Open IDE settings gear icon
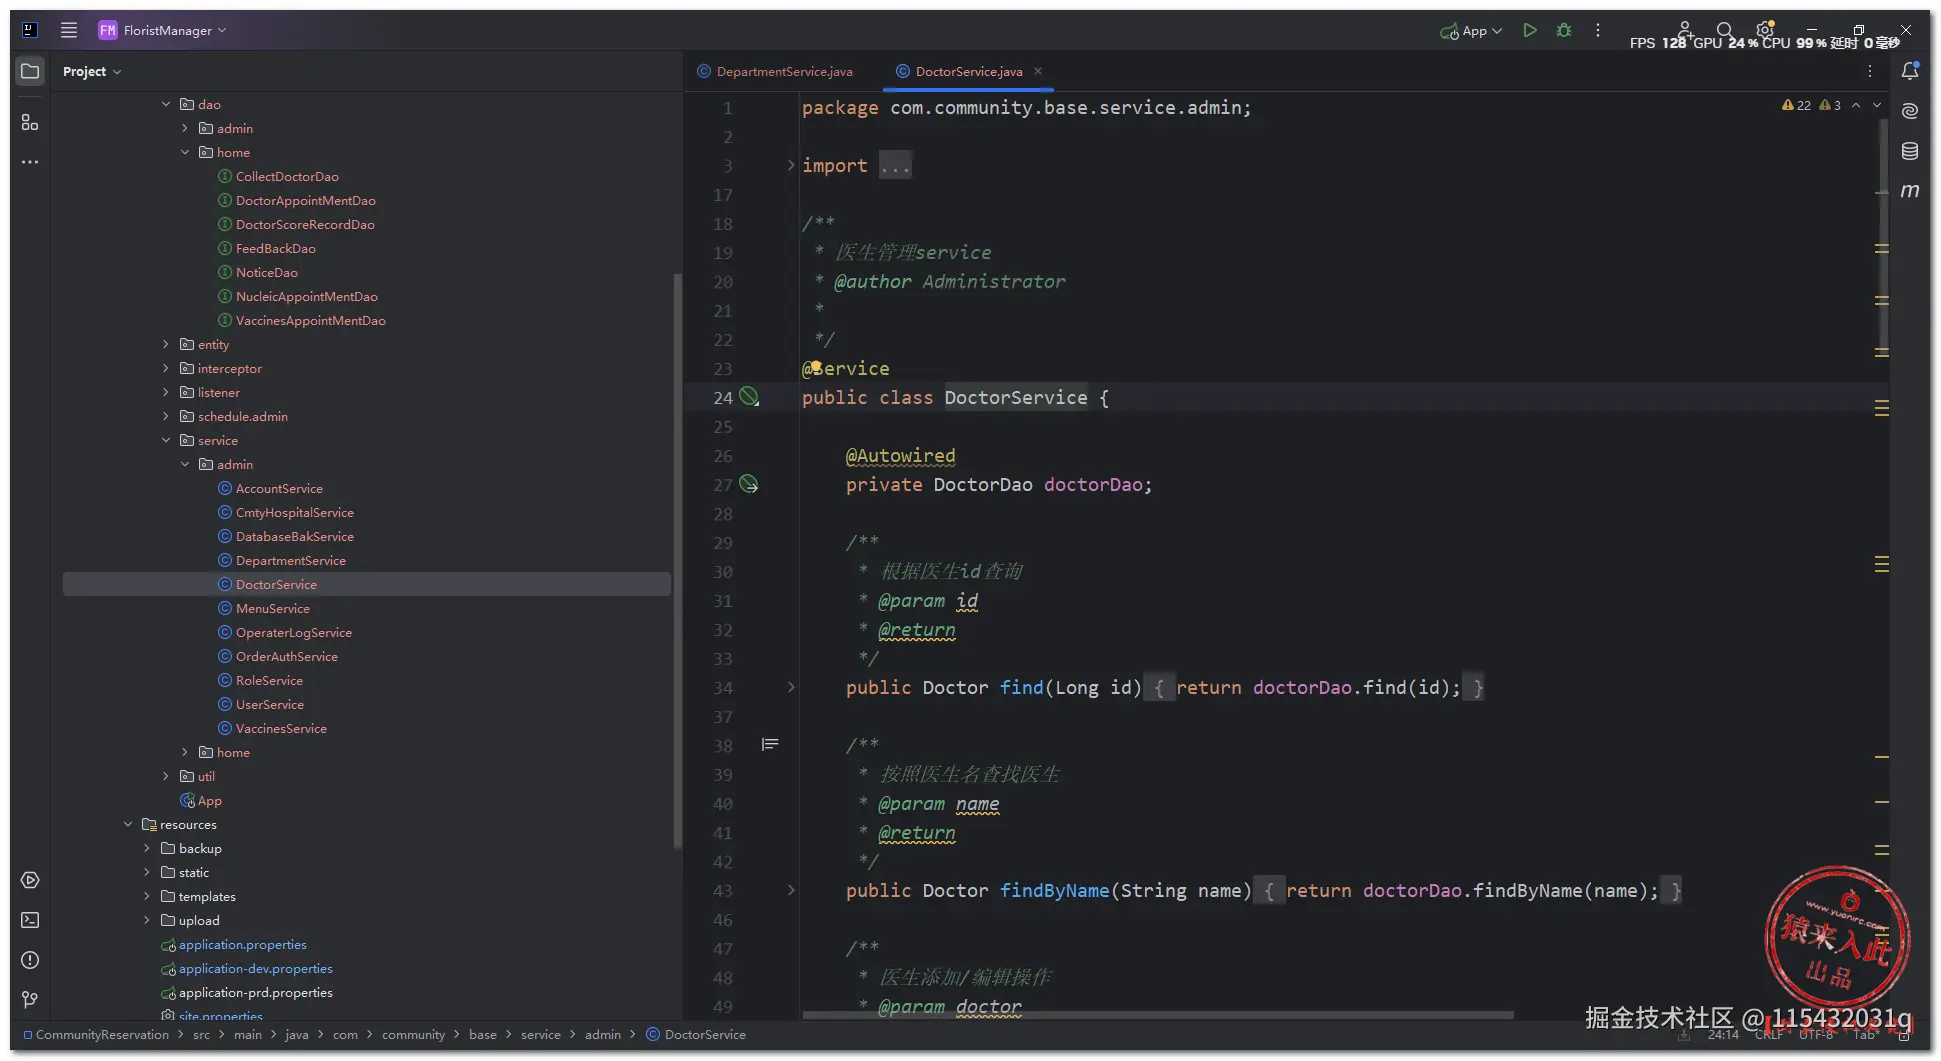The image size is (1941, 1061). tap(1765, 30)
